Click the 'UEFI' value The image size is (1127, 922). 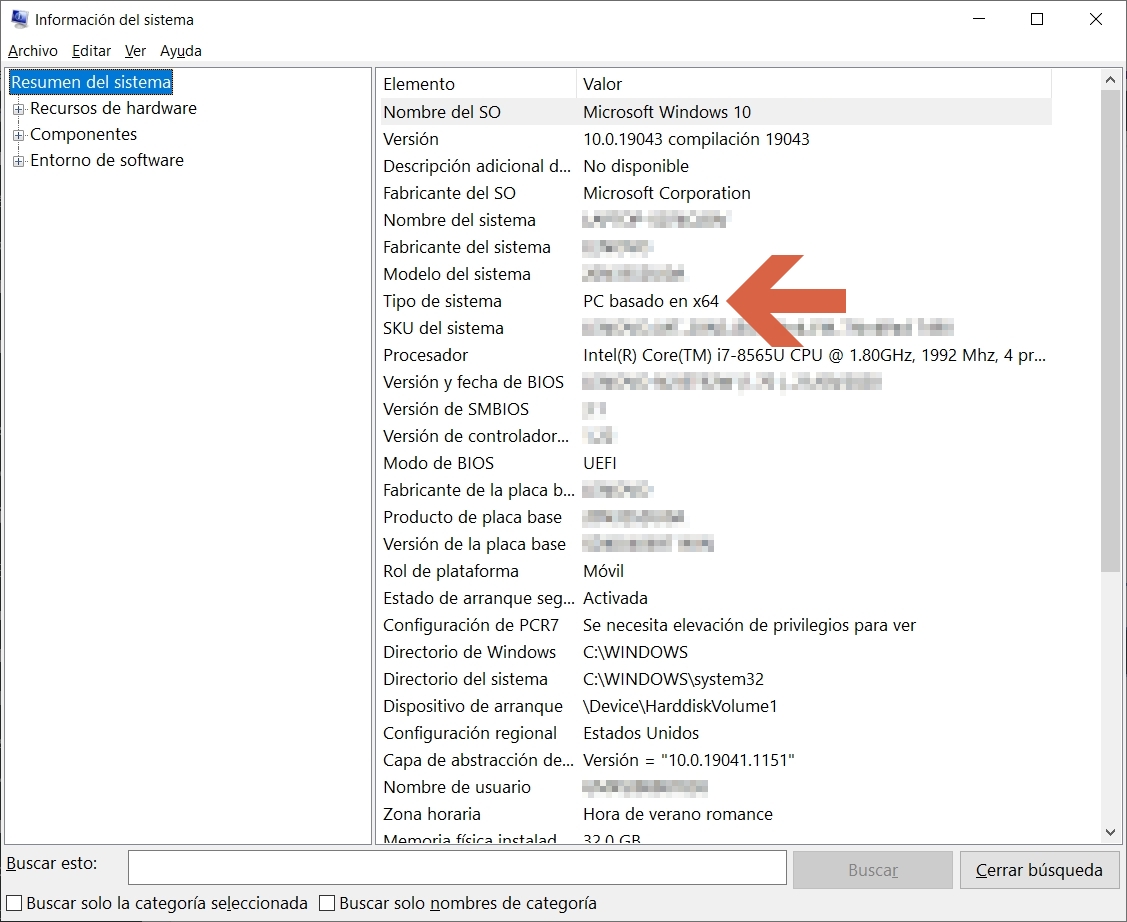coord(600,463)
